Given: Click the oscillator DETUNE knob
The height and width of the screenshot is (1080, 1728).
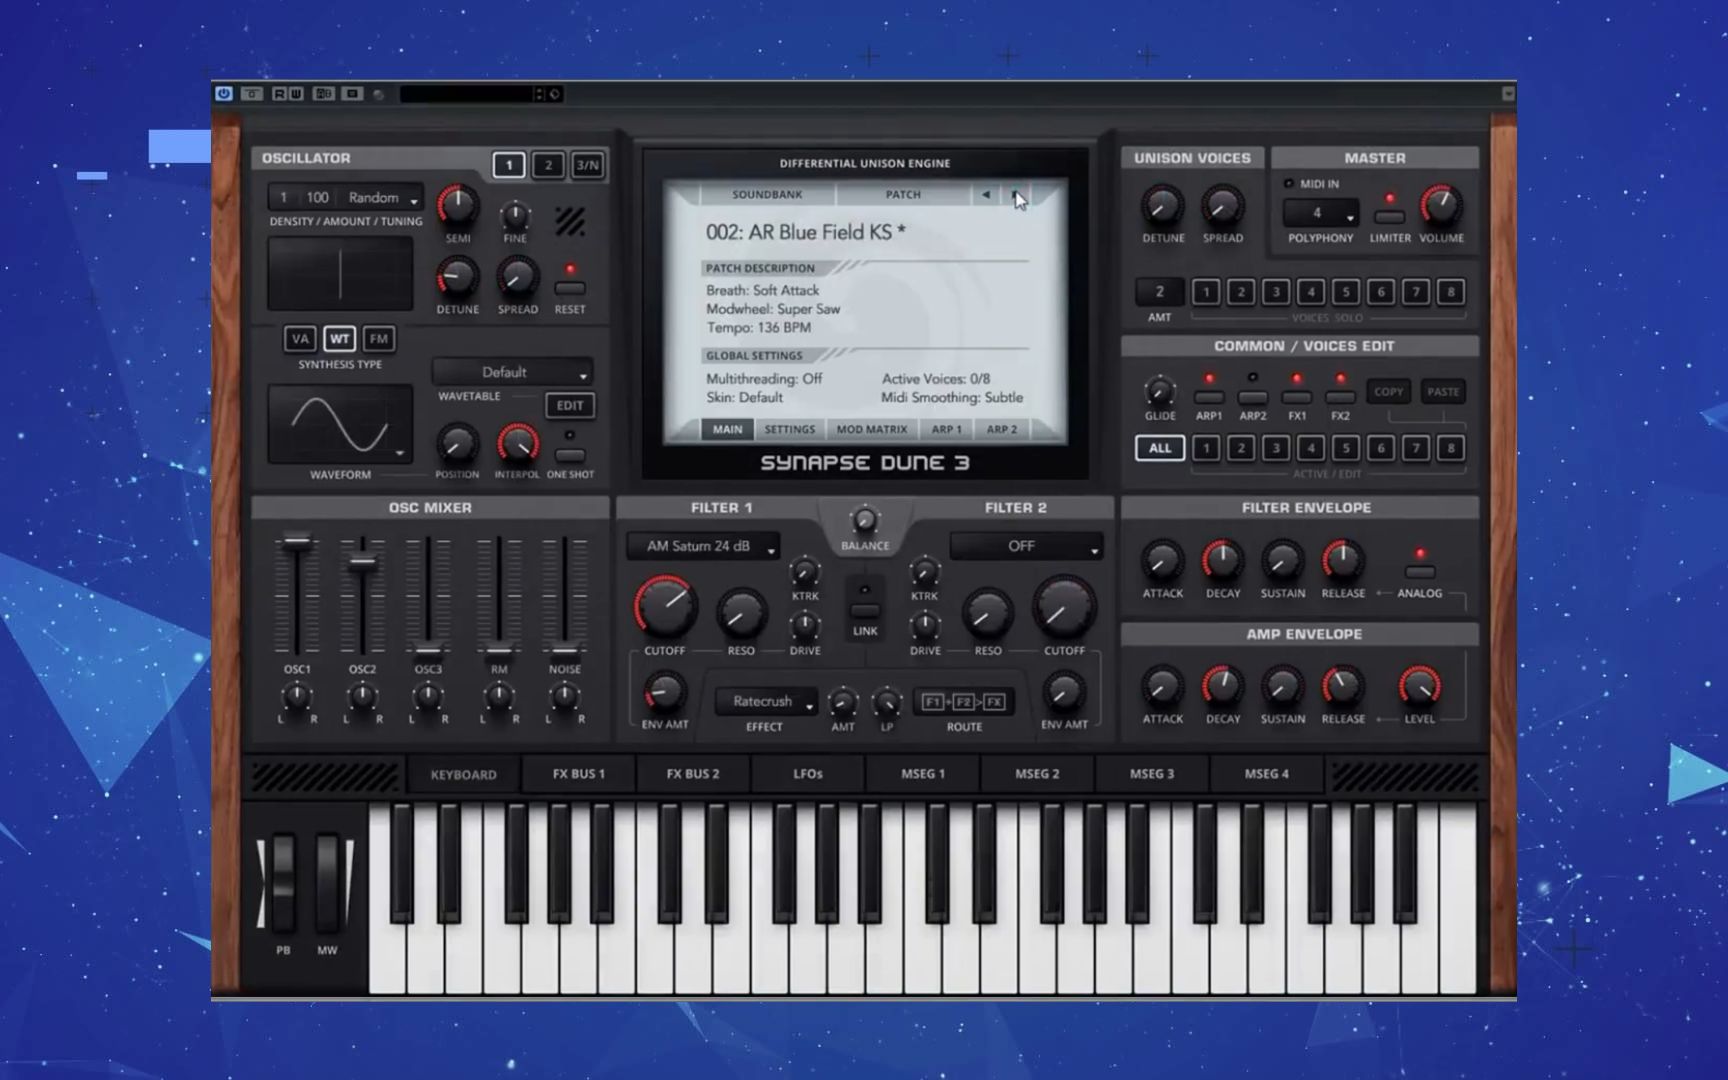Looking at the screenshot, I should point(457,277).
